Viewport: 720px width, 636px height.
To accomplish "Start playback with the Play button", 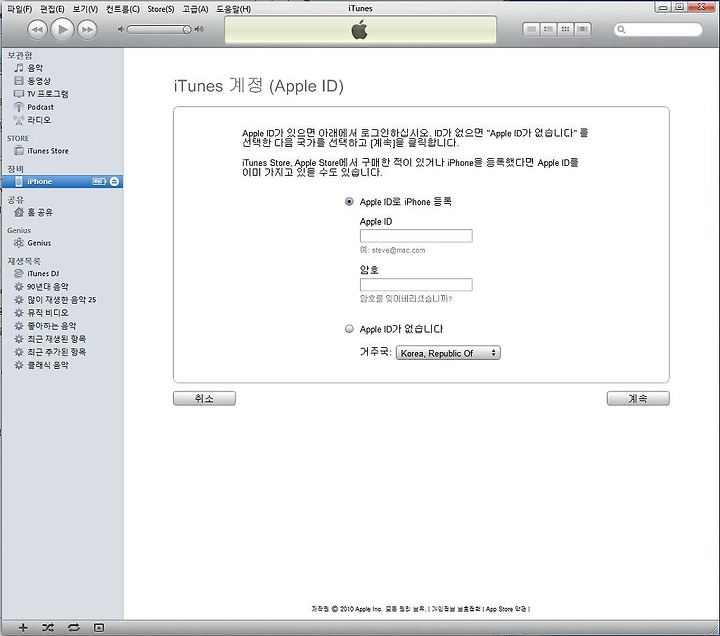I will (62, 29).
